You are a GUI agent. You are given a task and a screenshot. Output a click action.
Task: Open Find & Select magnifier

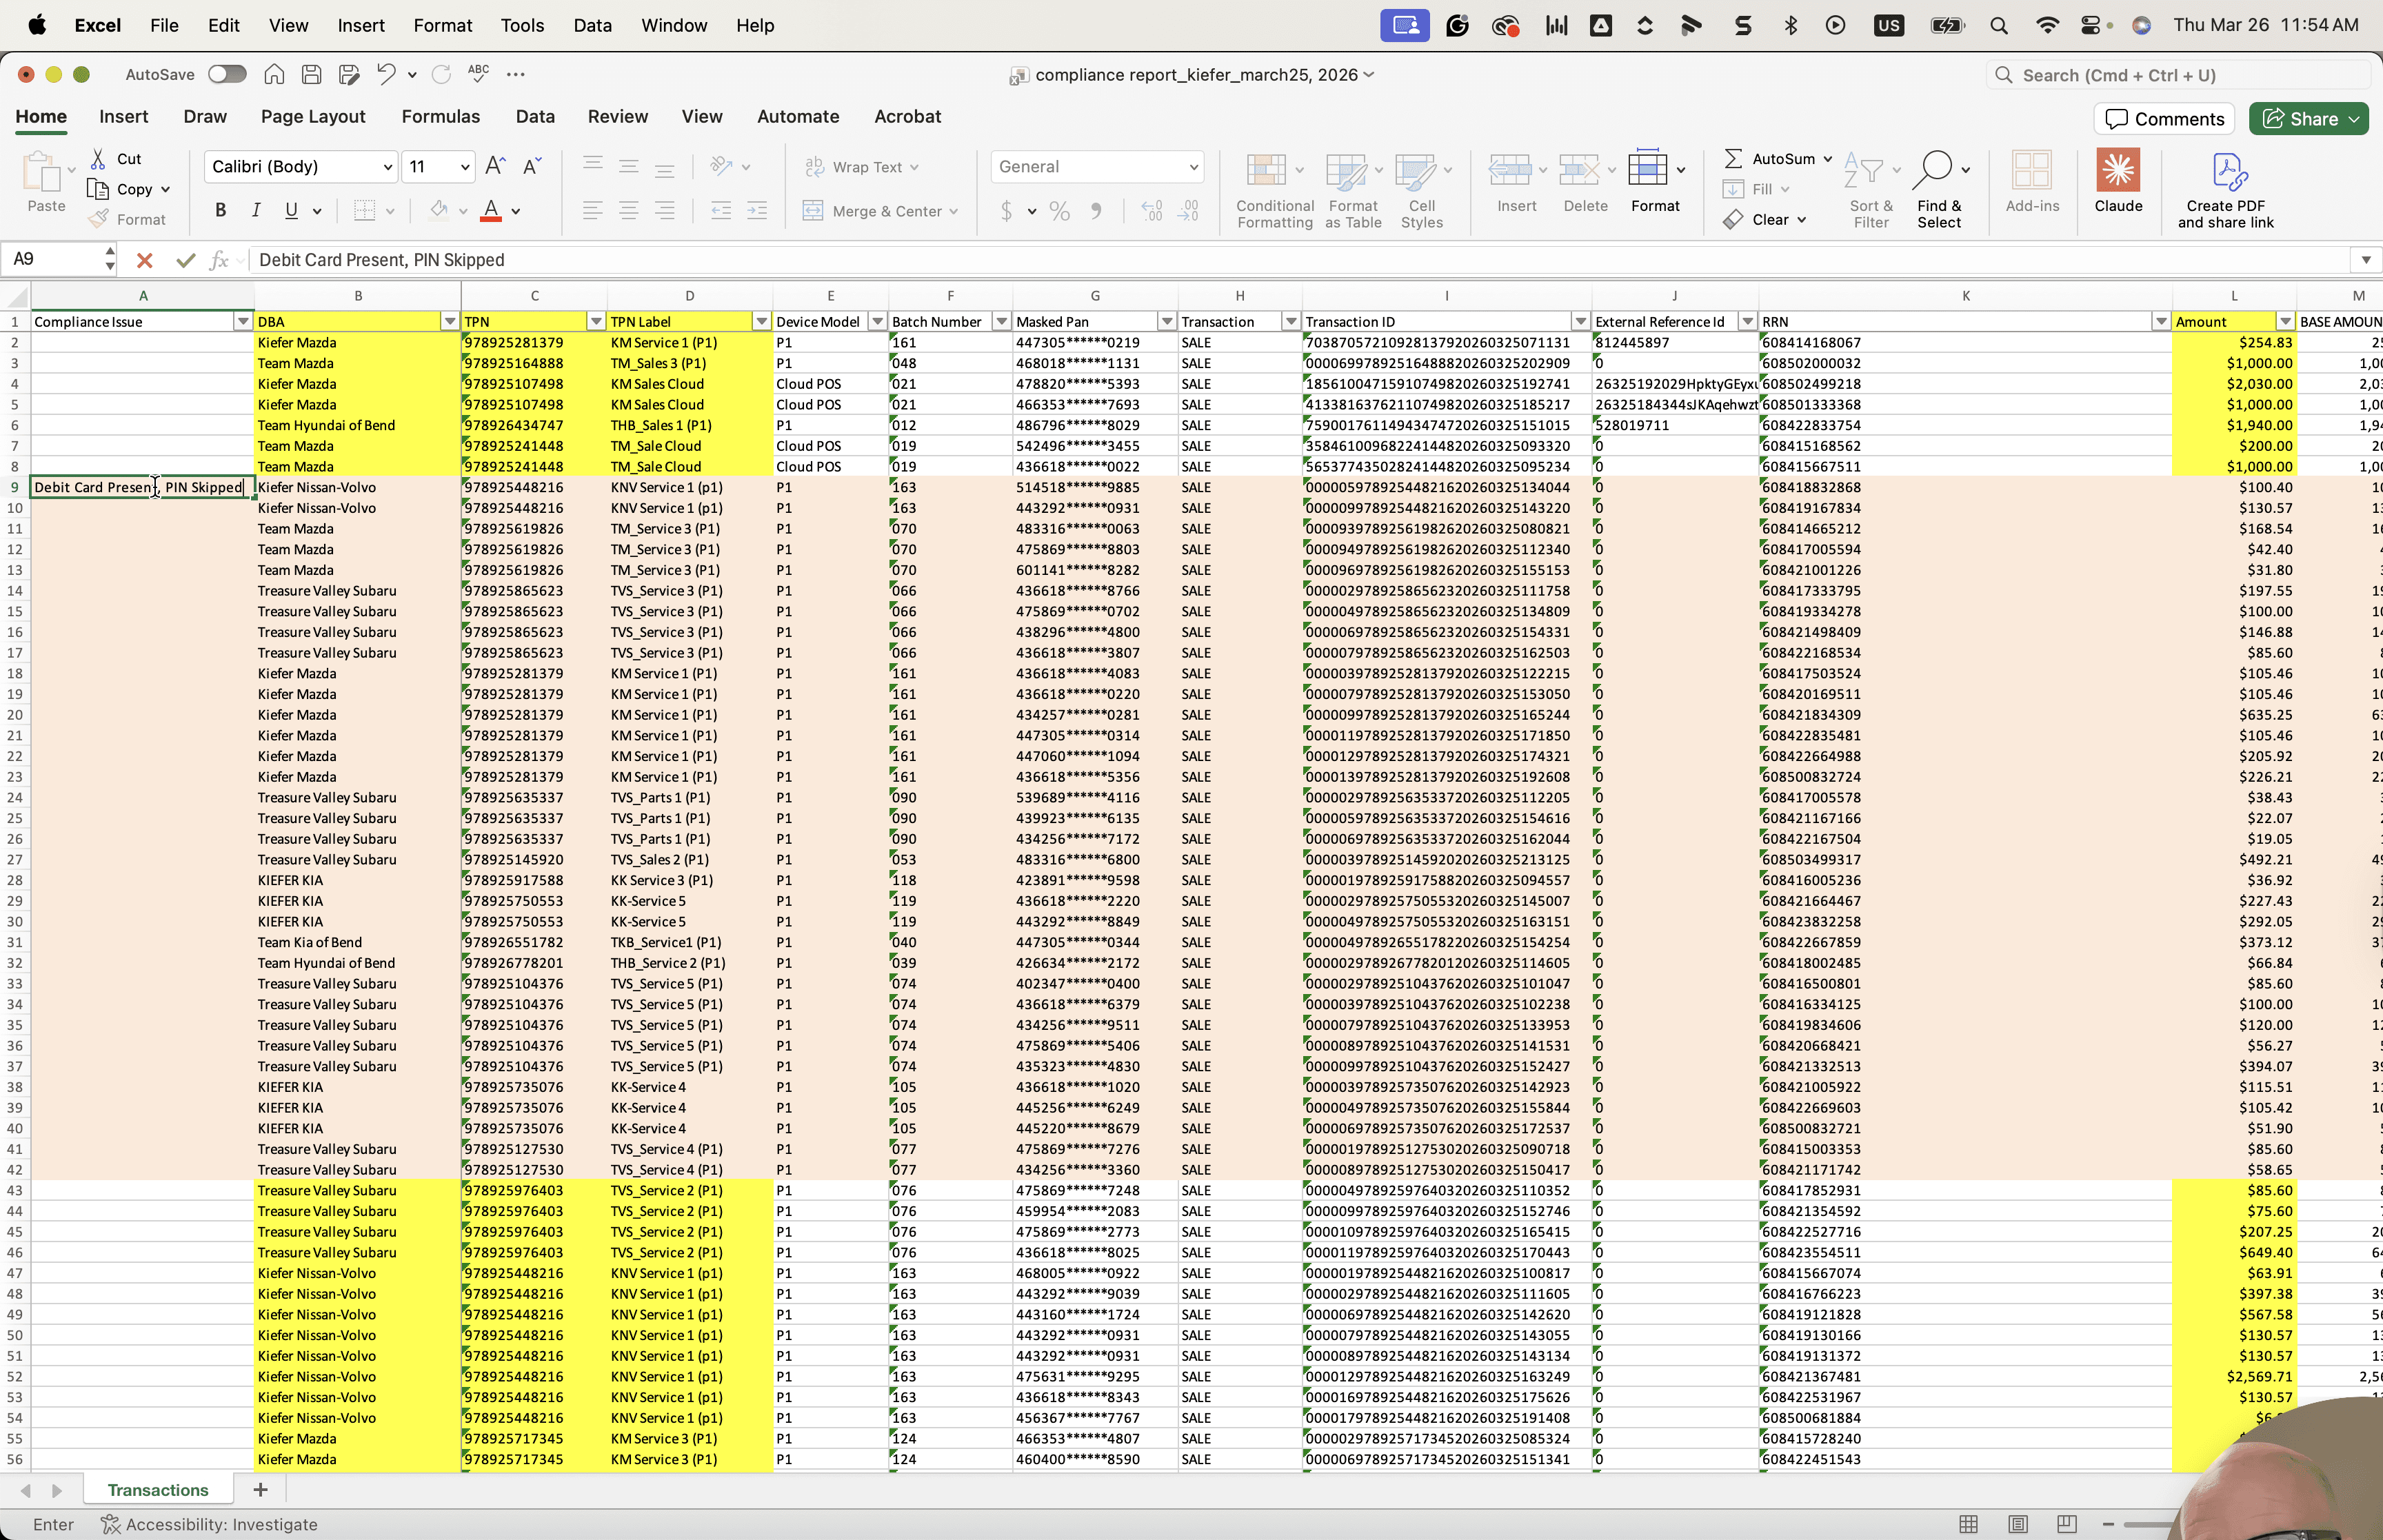click(1939, 190)
